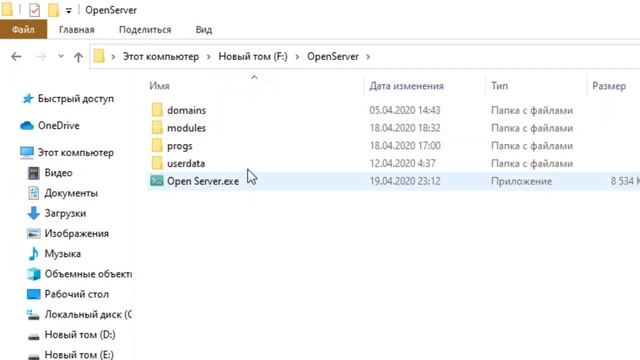The image size is (640, 360).
Task: Open the Поделиться ribbon tab
Action: click(145, 30)
